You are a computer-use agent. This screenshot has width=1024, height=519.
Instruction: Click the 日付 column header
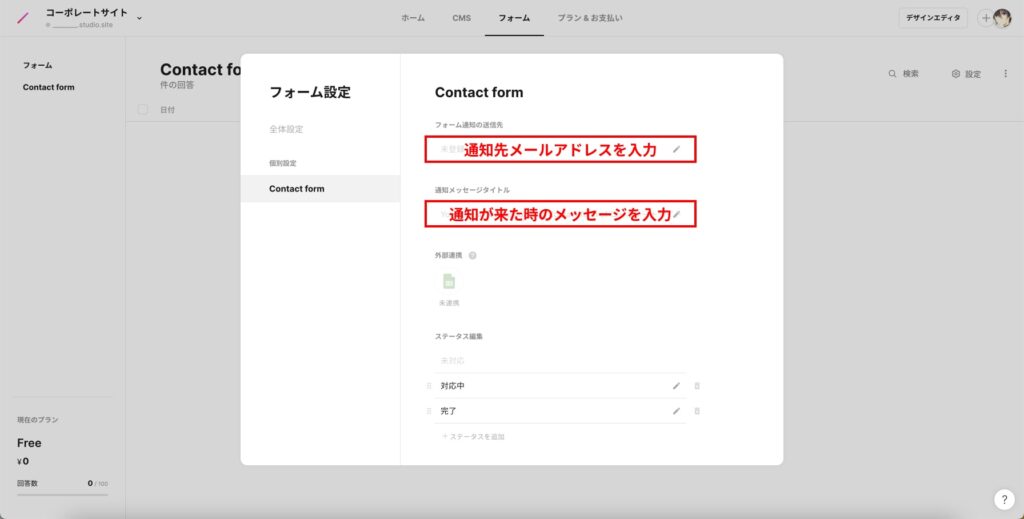pyautogui.click(x=167, y=110)
